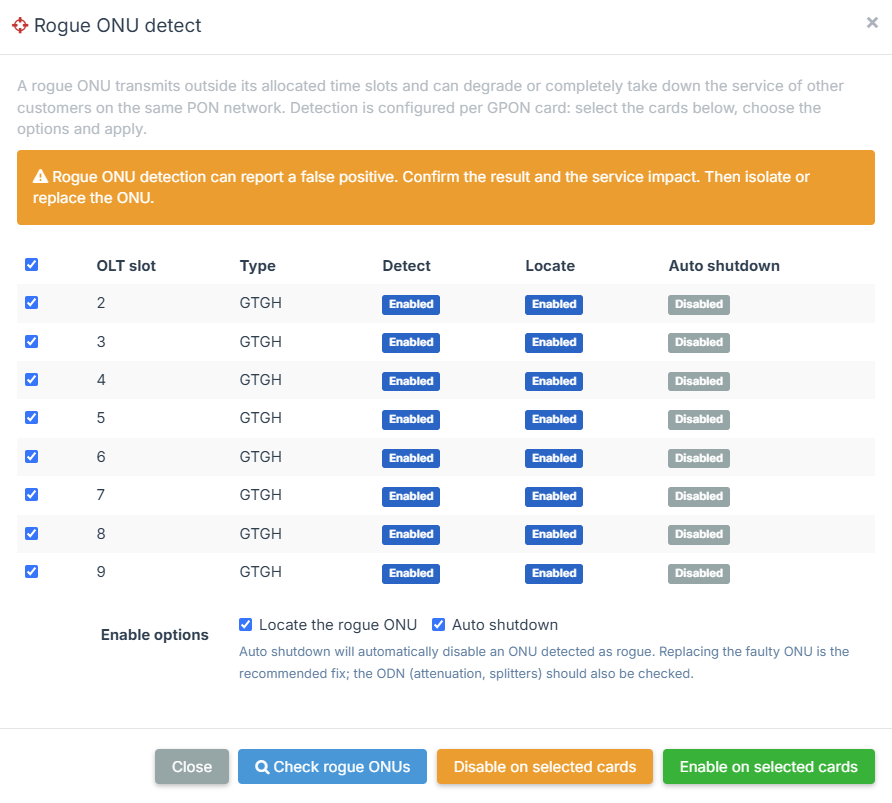Uncheck the OLT slot 2 checkbox
This screenshot has width=892, height=803.
click(x=32, y=303)
